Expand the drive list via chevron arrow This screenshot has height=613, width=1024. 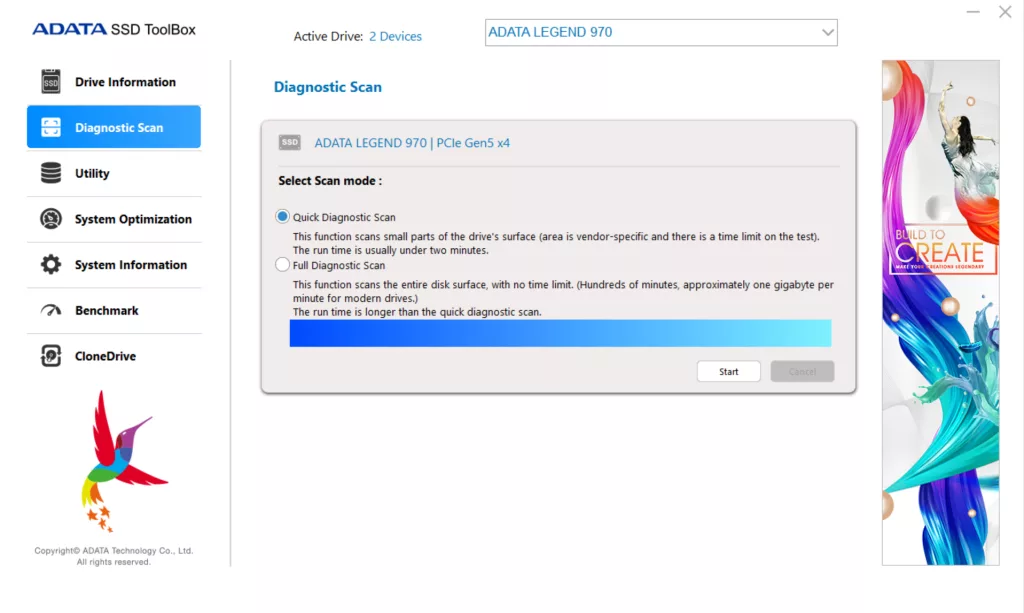[x=827, y=33]
